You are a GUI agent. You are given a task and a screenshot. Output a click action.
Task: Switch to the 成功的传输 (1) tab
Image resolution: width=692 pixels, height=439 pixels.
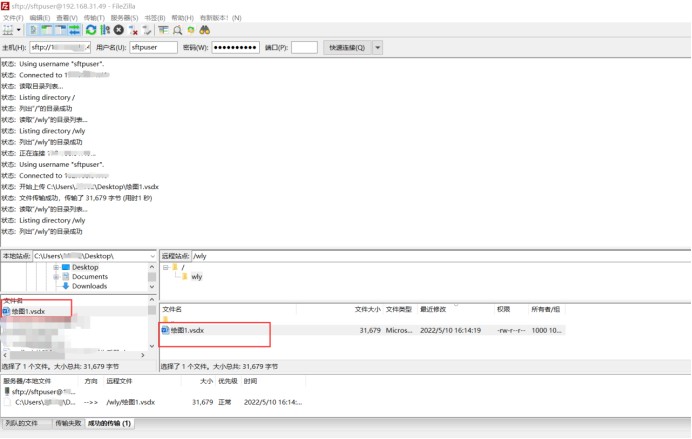tap(109, 424)
